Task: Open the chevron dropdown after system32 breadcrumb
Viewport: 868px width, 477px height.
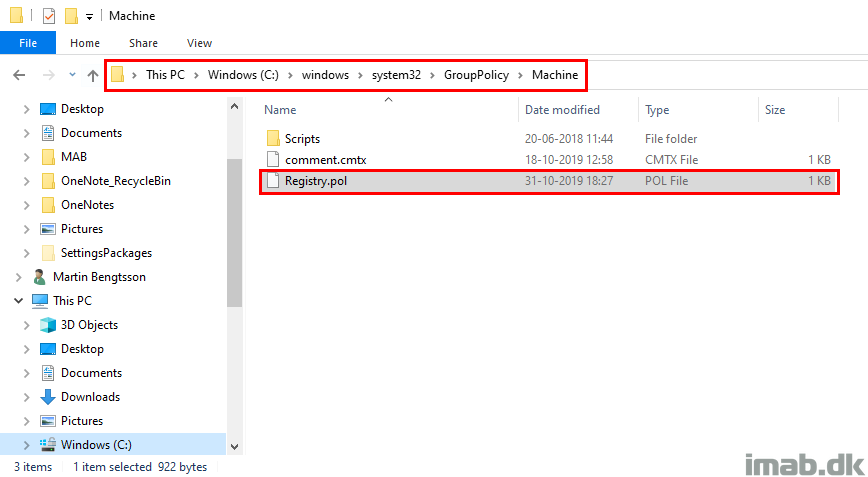Action: point(432,75)
